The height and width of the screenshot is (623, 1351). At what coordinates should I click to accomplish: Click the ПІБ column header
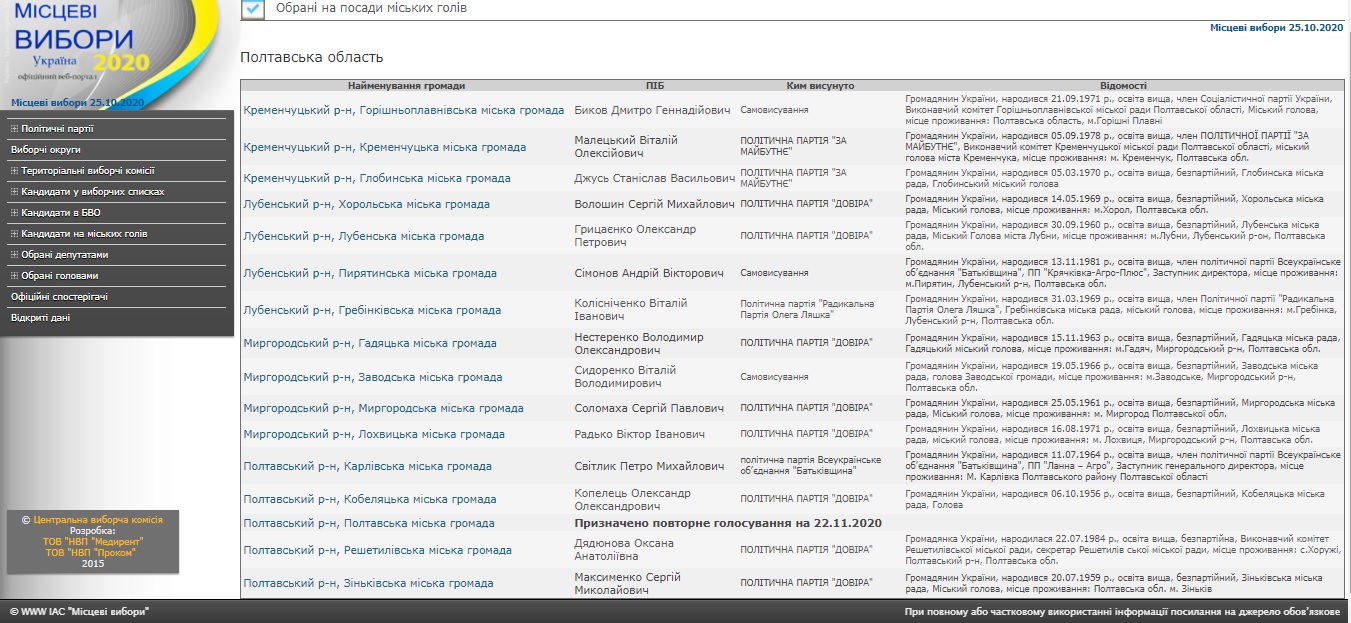tap(655, 86)
